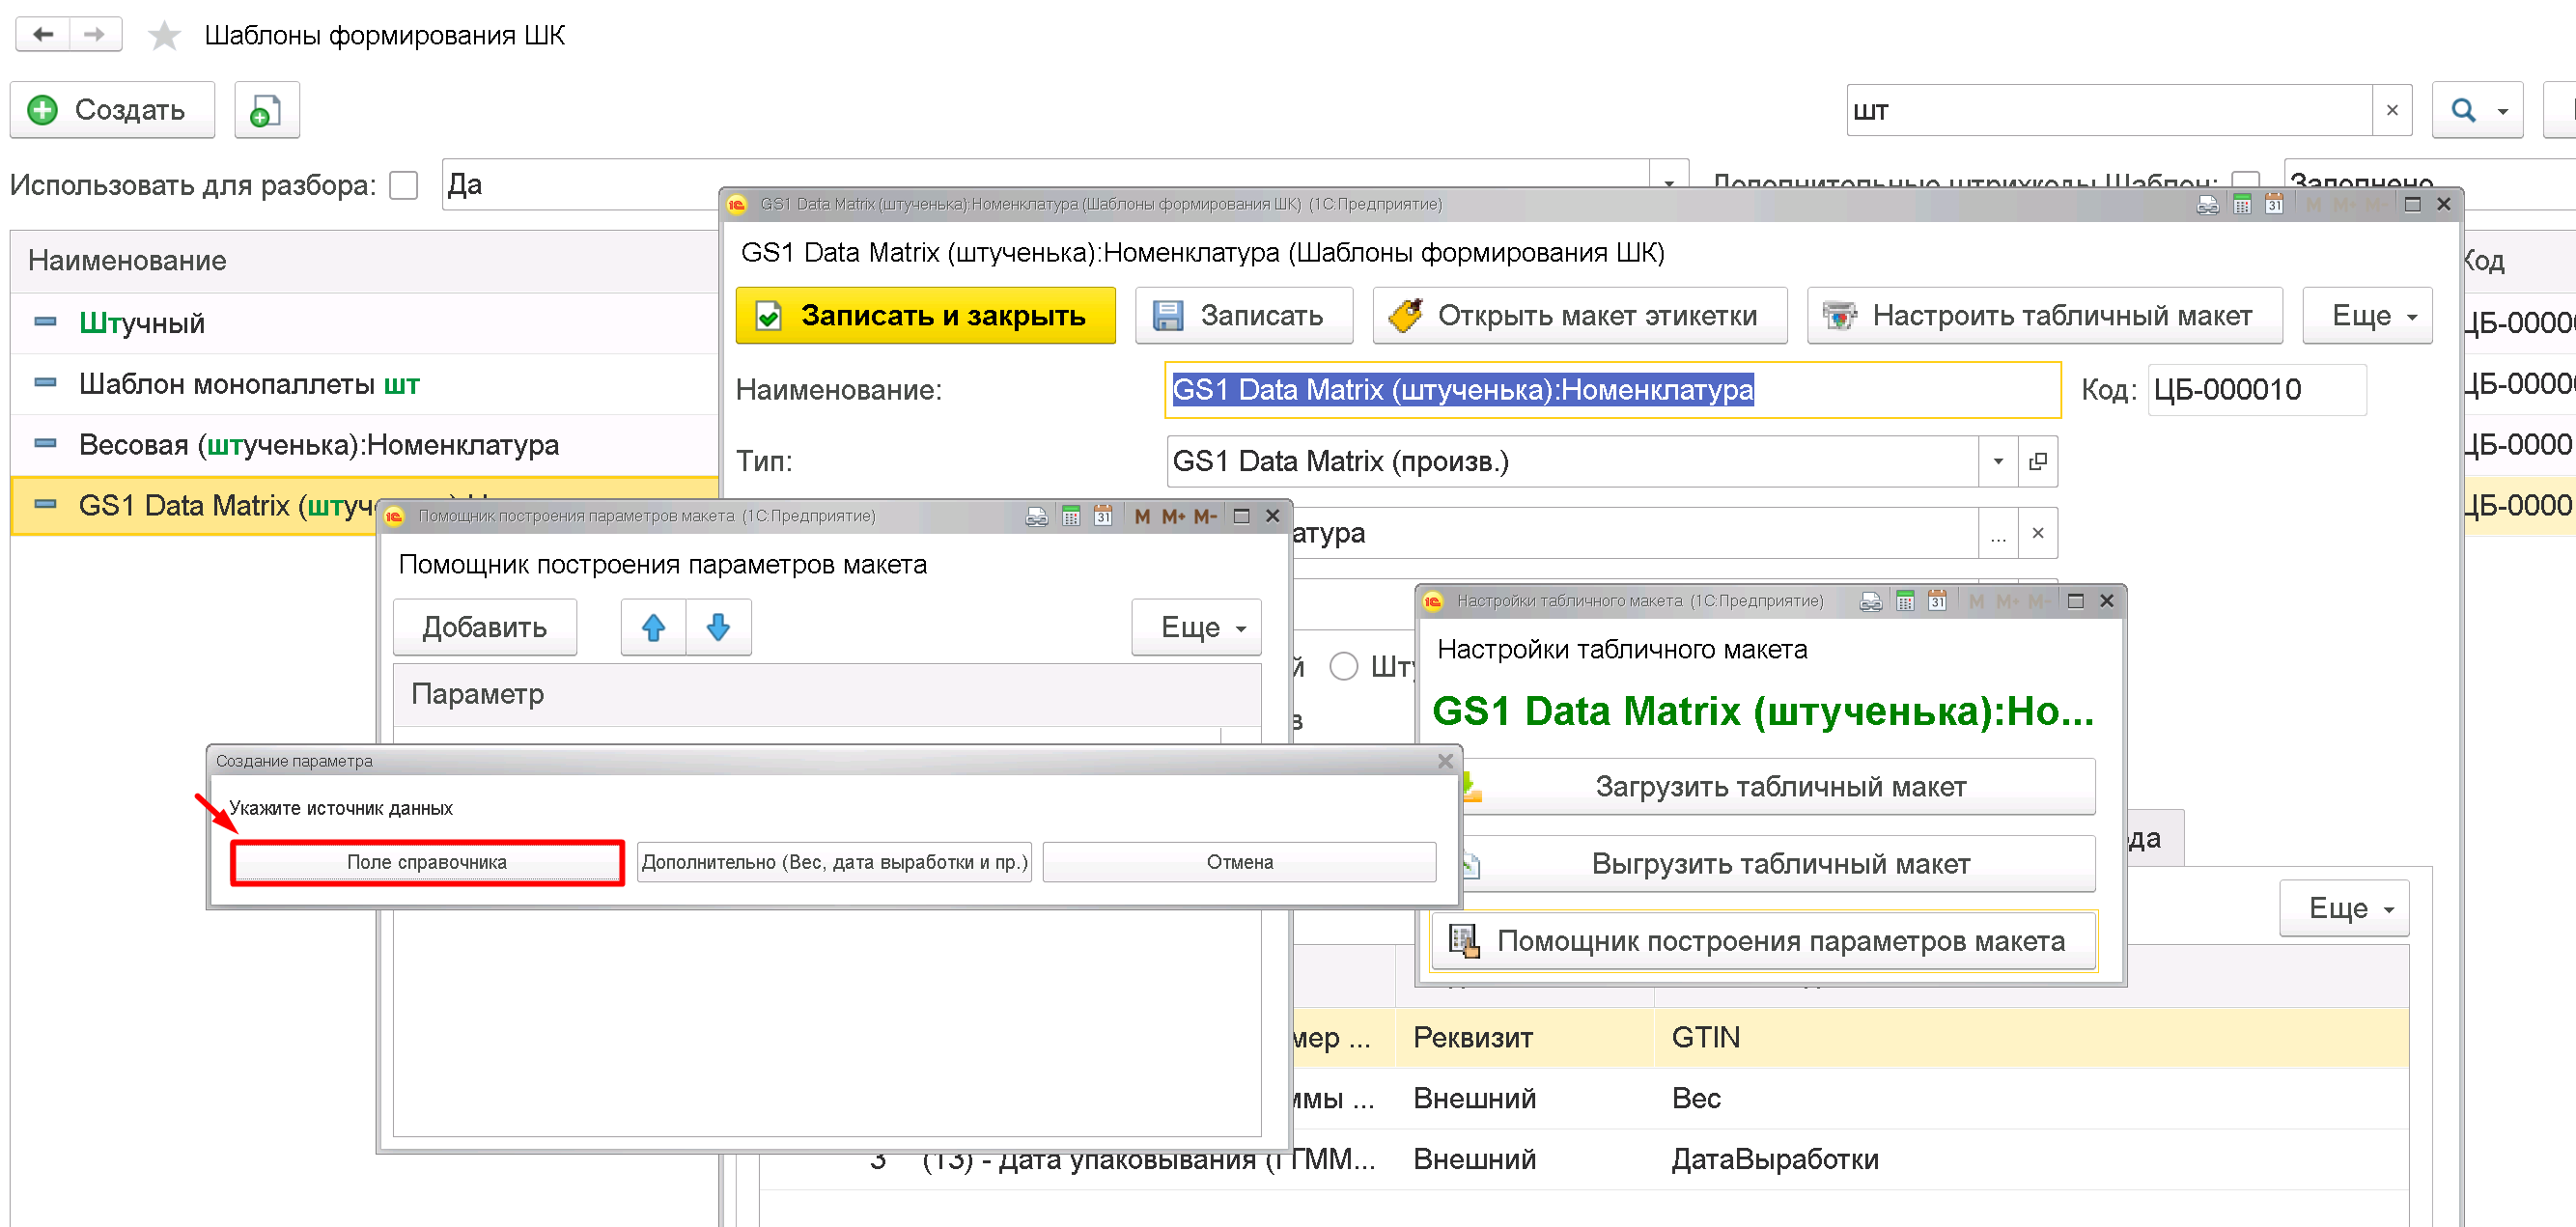Click 'Вес' cell in parameters table

2031,1099
